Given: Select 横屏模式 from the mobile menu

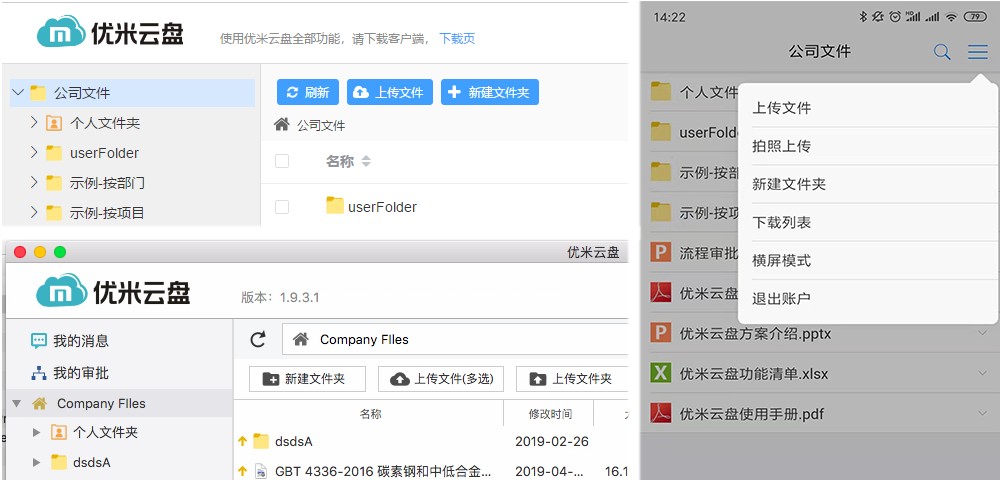Looking at the screenshot, I should [x=781, y=260].
